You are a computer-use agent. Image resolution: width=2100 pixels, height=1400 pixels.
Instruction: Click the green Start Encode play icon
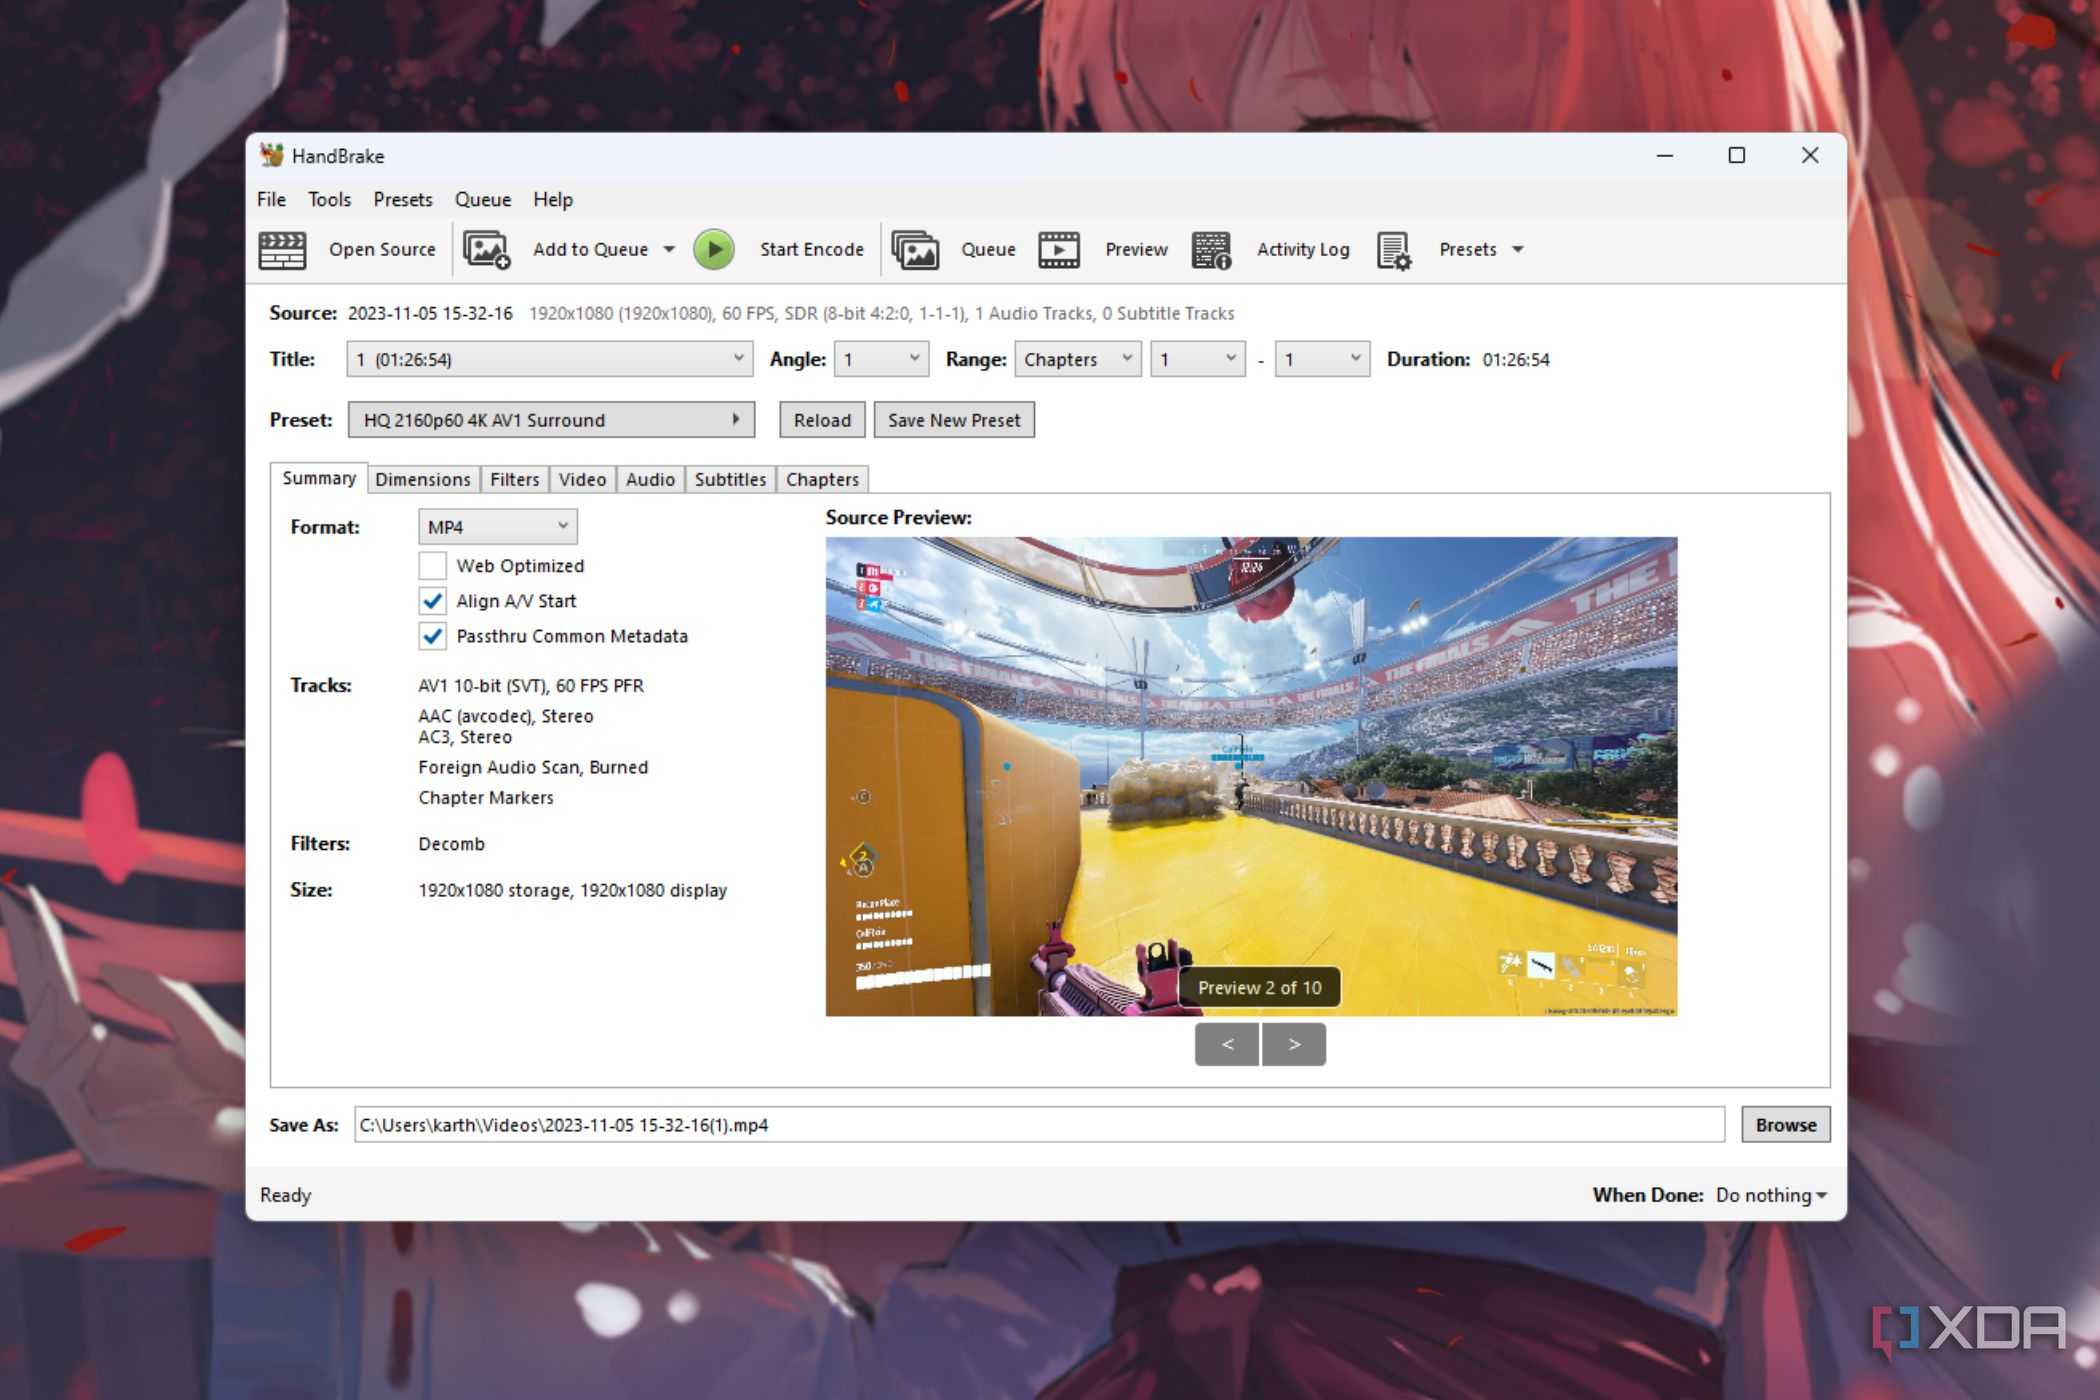coord(714,250)
